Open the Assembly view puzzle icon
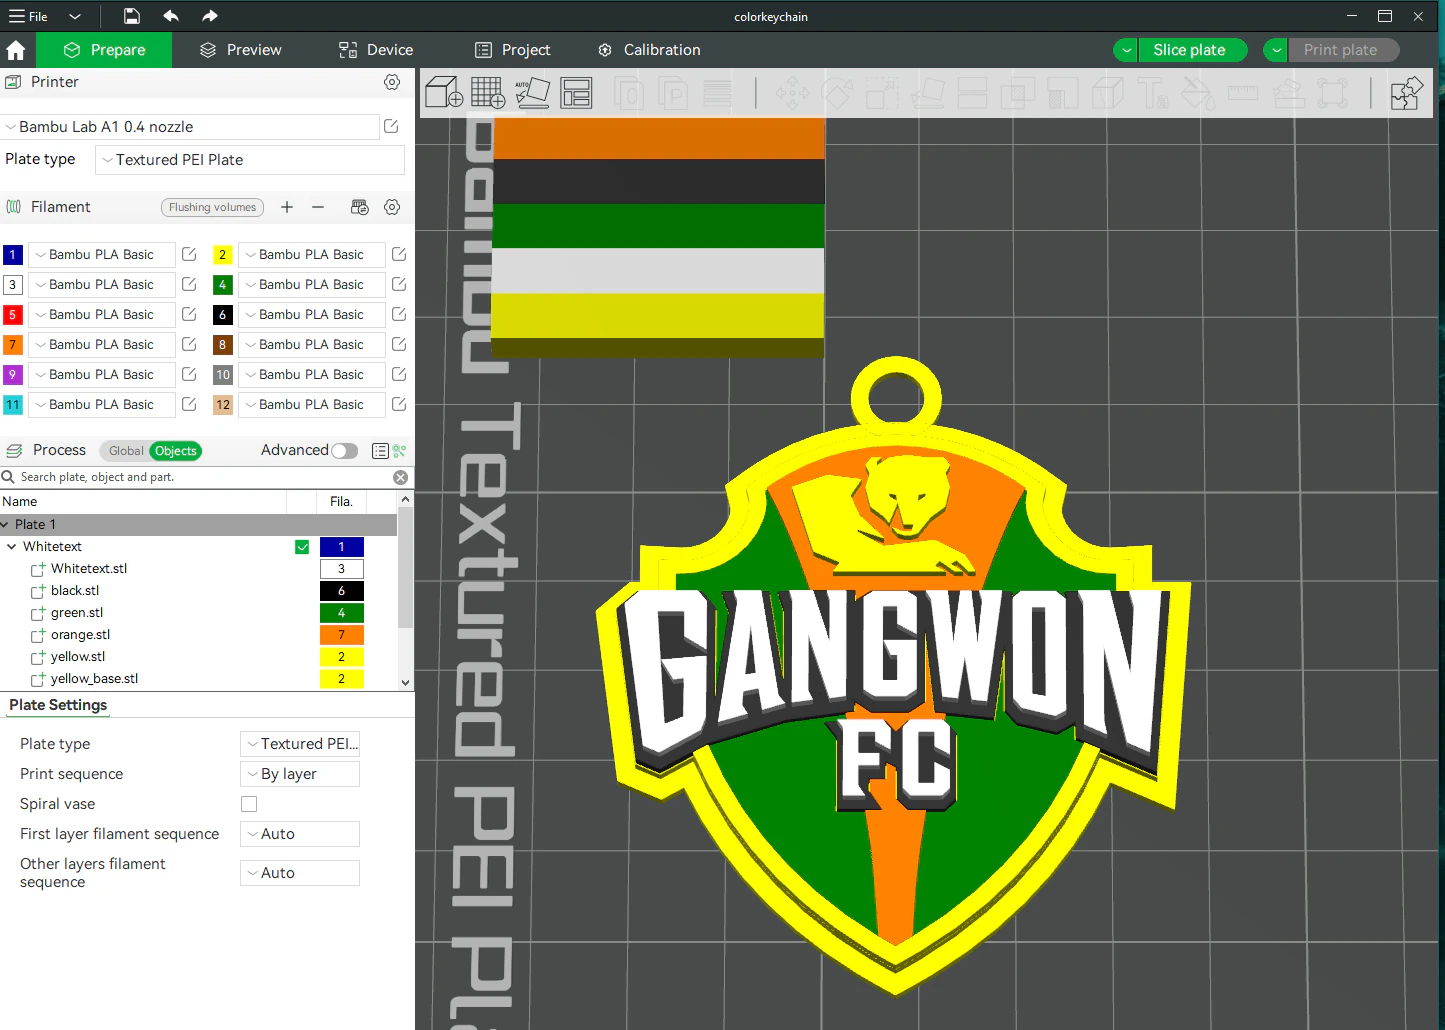Screen dimensions: 1445x1030 pyautogui.click(x=1407, y=94)
